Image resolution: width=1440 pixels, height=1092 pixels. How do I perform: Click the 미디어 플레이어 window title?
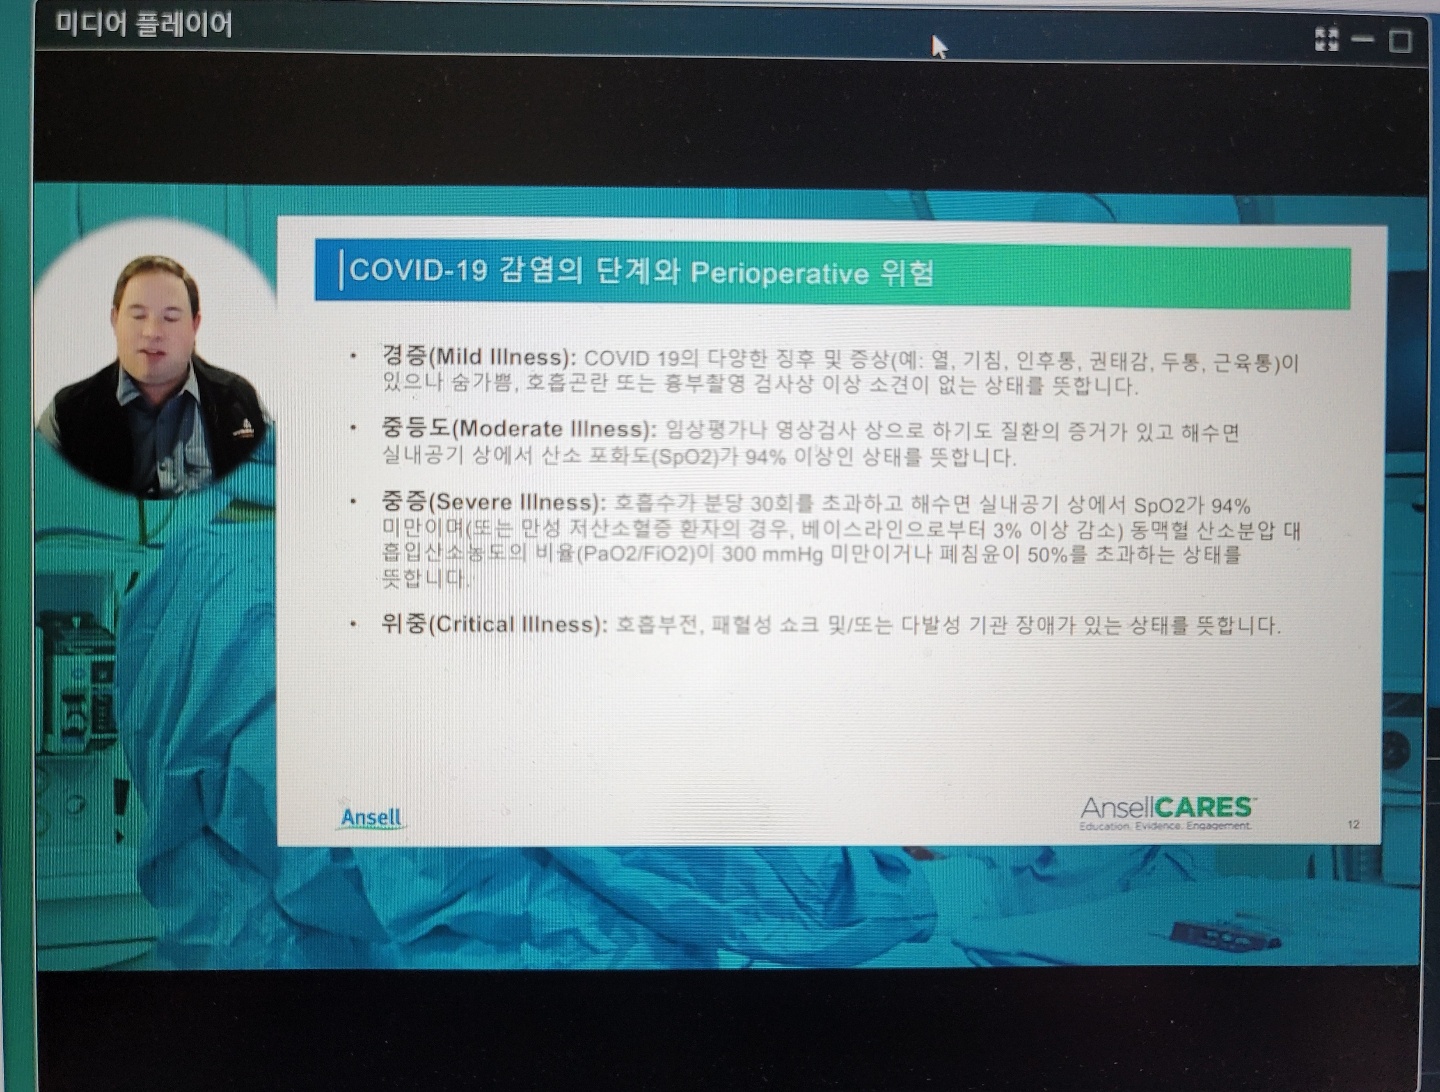click(144, 24)
